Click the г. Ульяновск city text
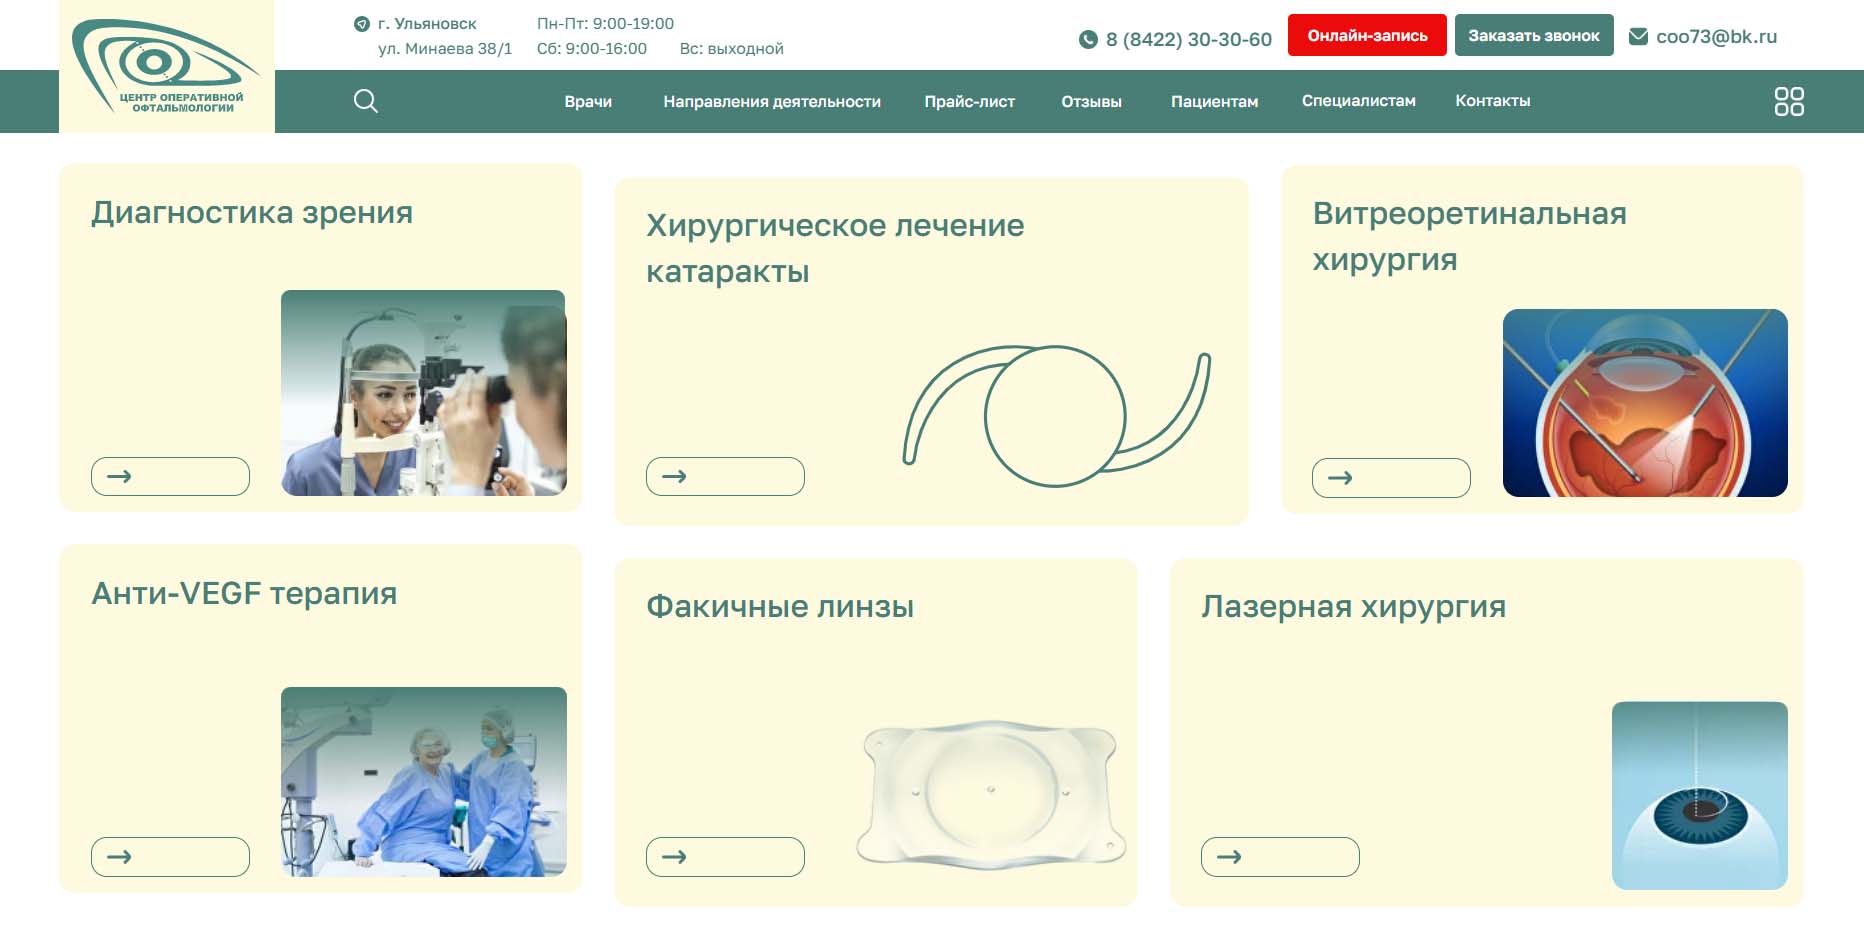The image size is (1864, 932). (x=427, y=24)
